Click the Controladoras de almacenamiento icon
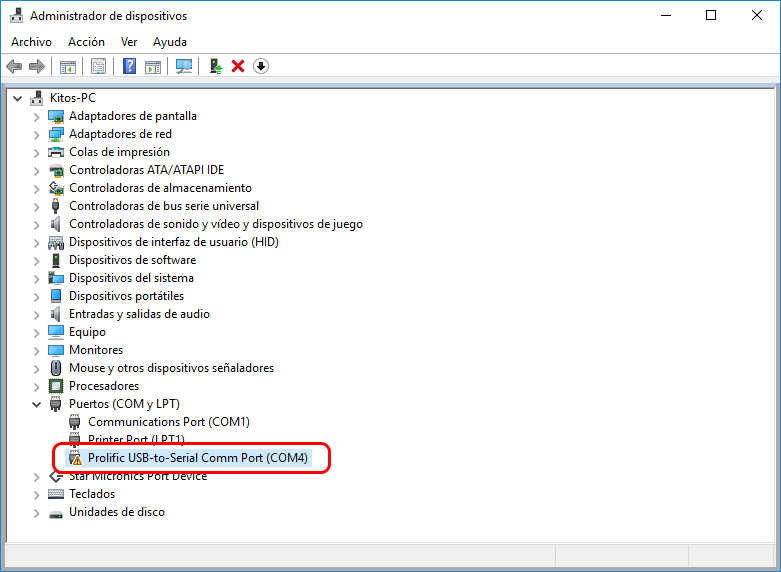The height and width of the screenshot is (572, 781). (x=56, y=188)
